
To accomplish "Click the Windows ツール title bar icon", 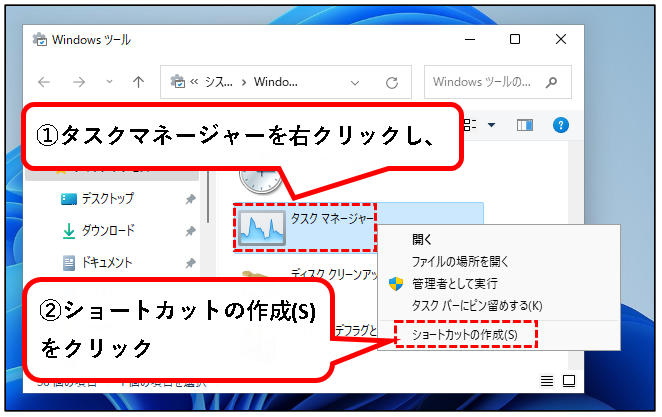I will (x=40, y=39).
